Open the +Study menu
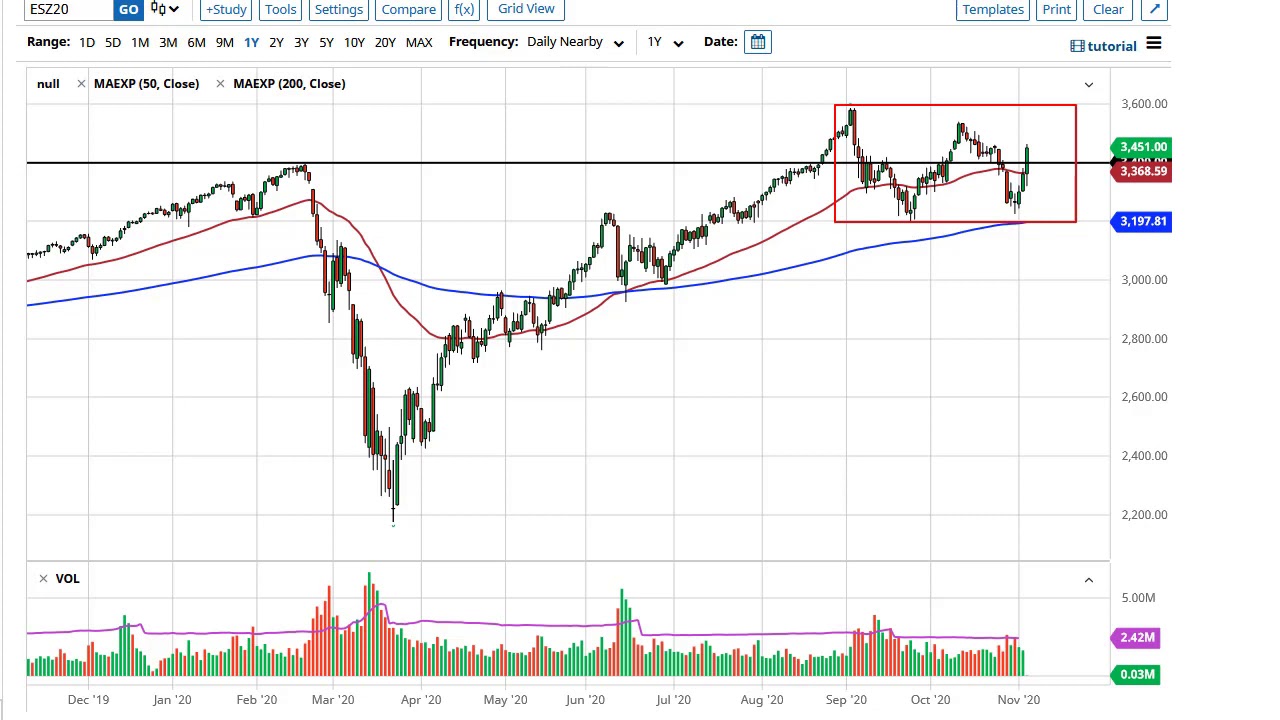1280x720 pixels. coord(226,9)
